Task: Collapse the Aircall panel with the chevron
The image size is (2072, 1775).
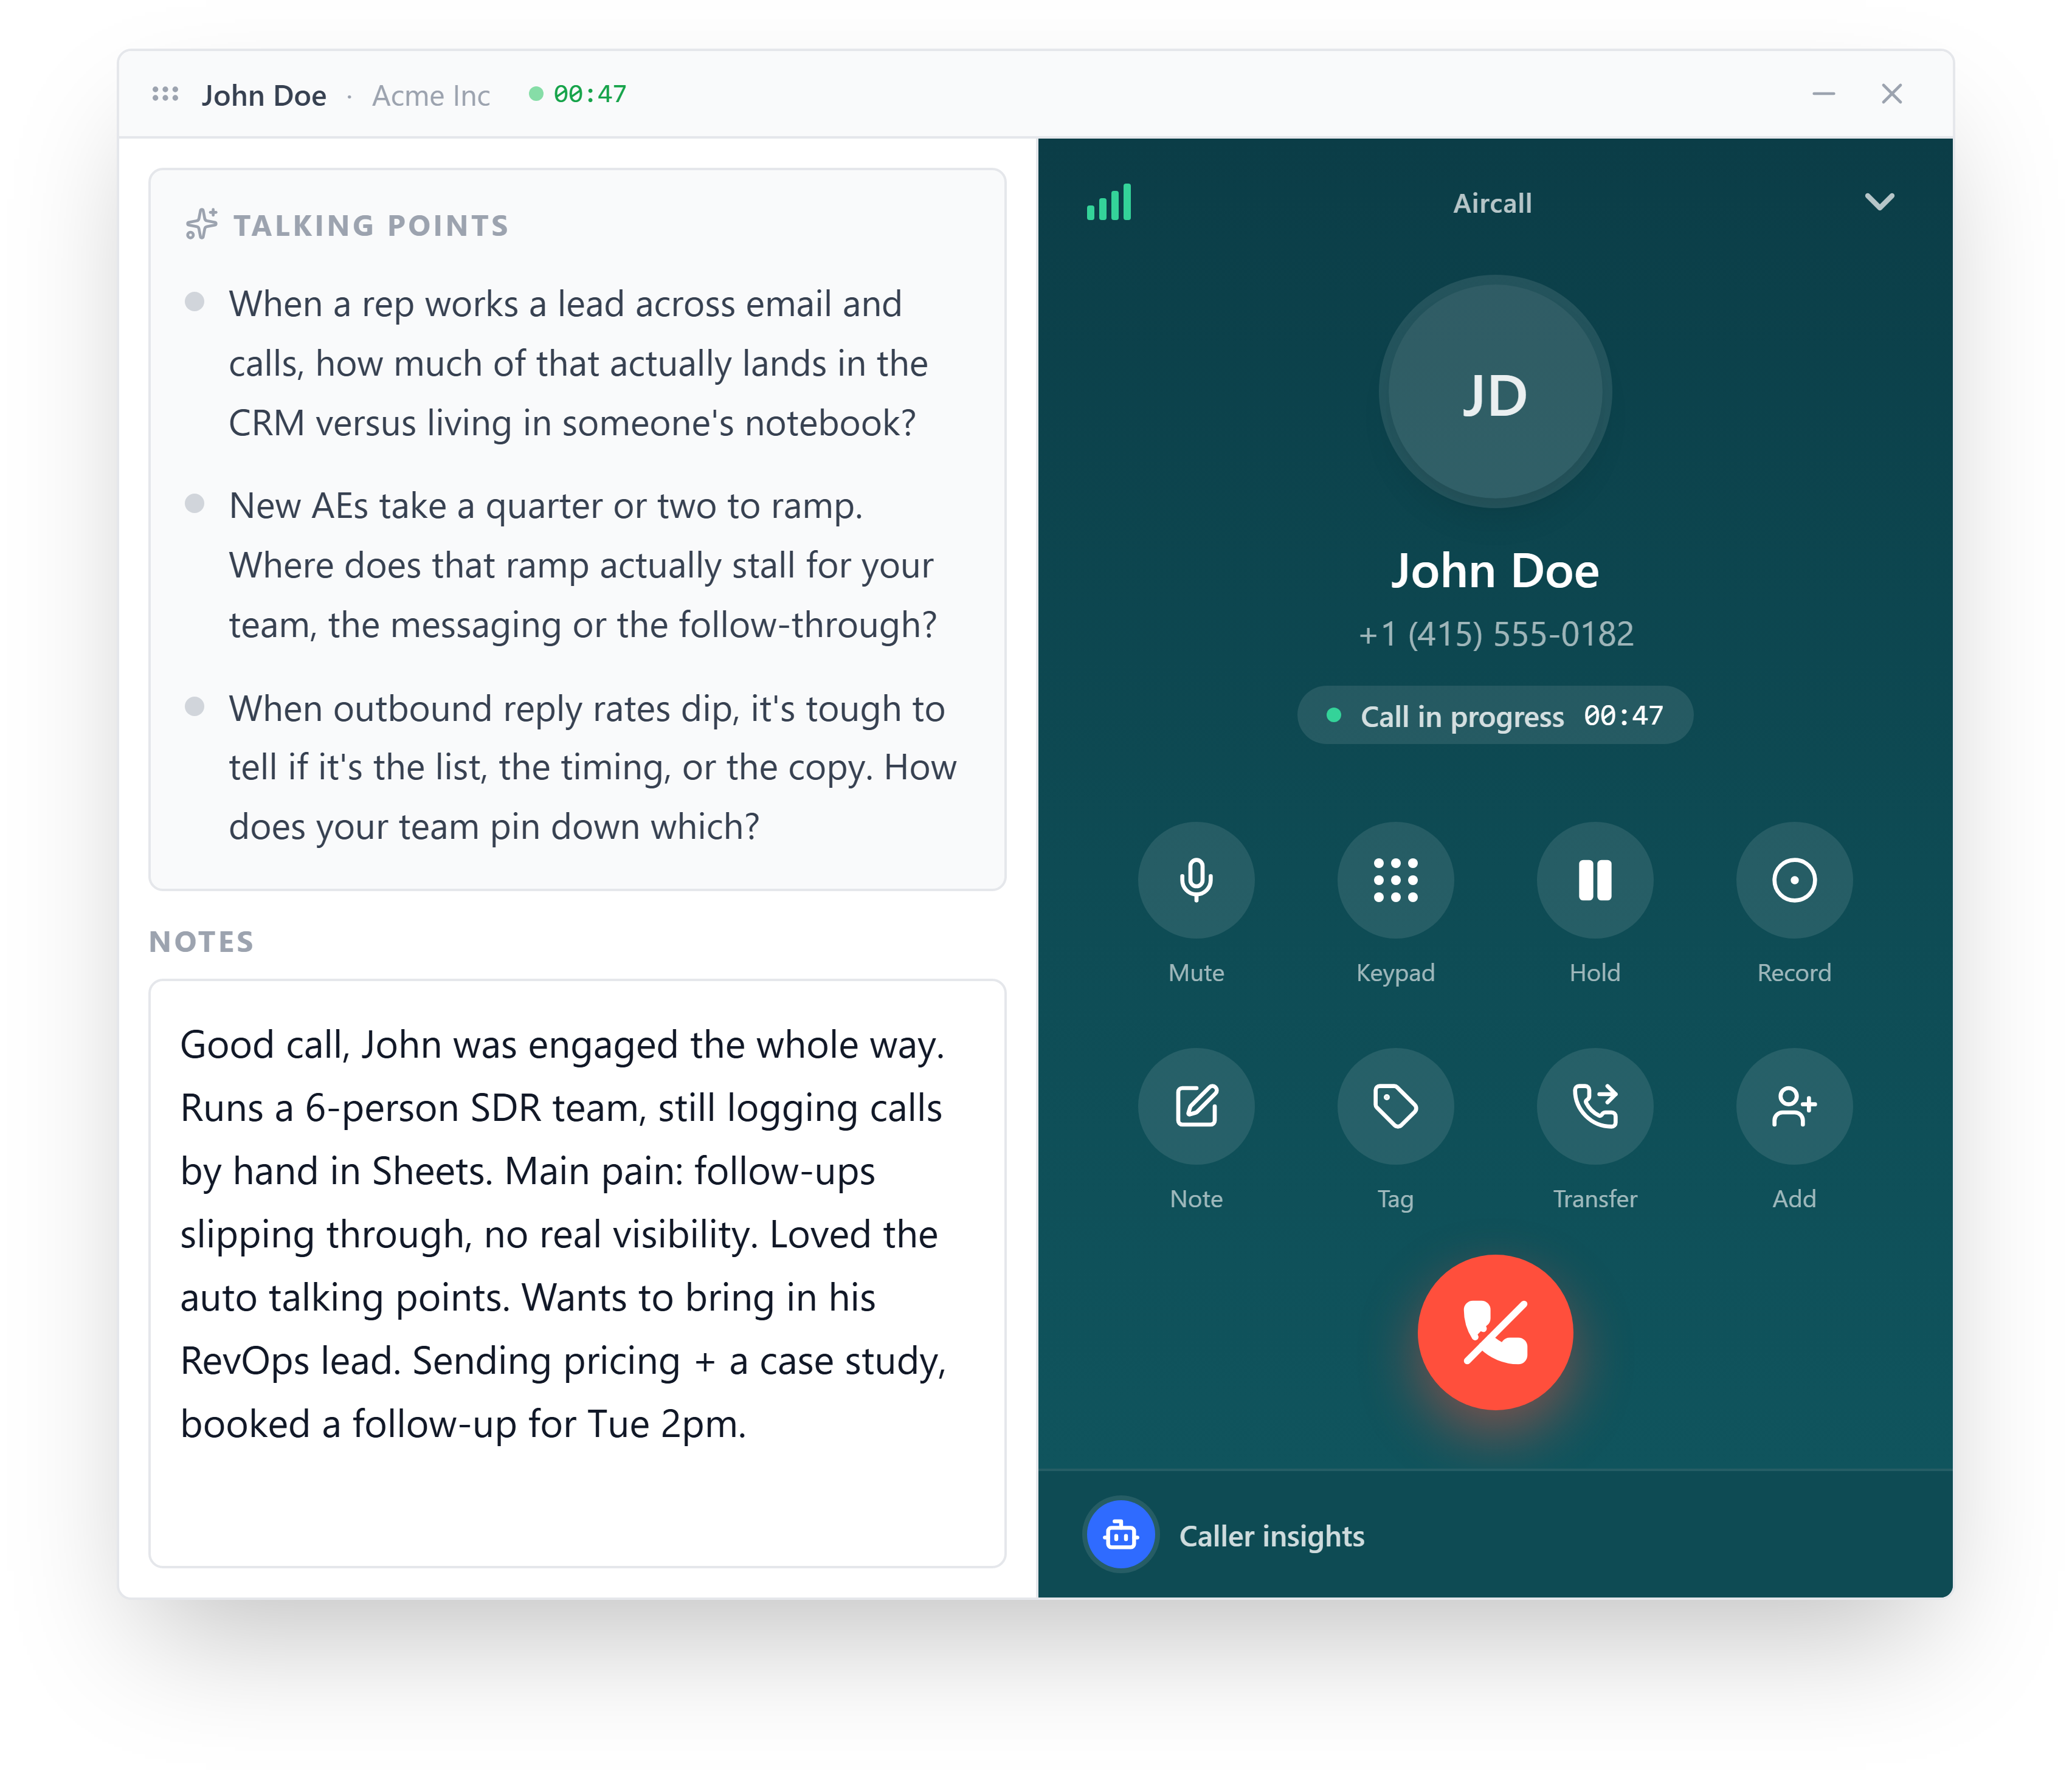Action: (1879, 202)
